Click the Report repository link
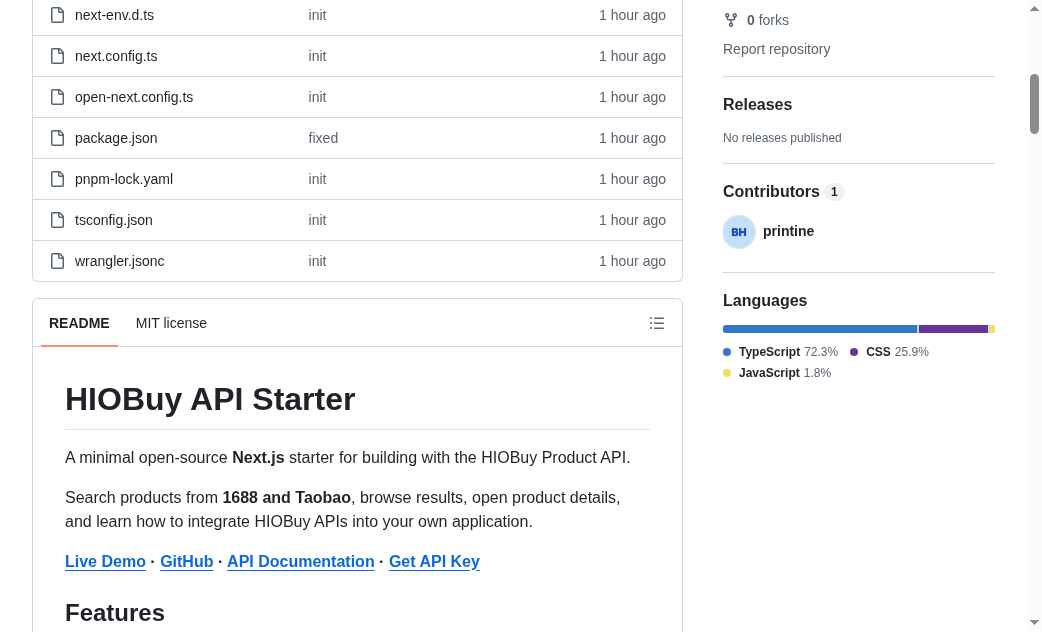 coord(776,49)
